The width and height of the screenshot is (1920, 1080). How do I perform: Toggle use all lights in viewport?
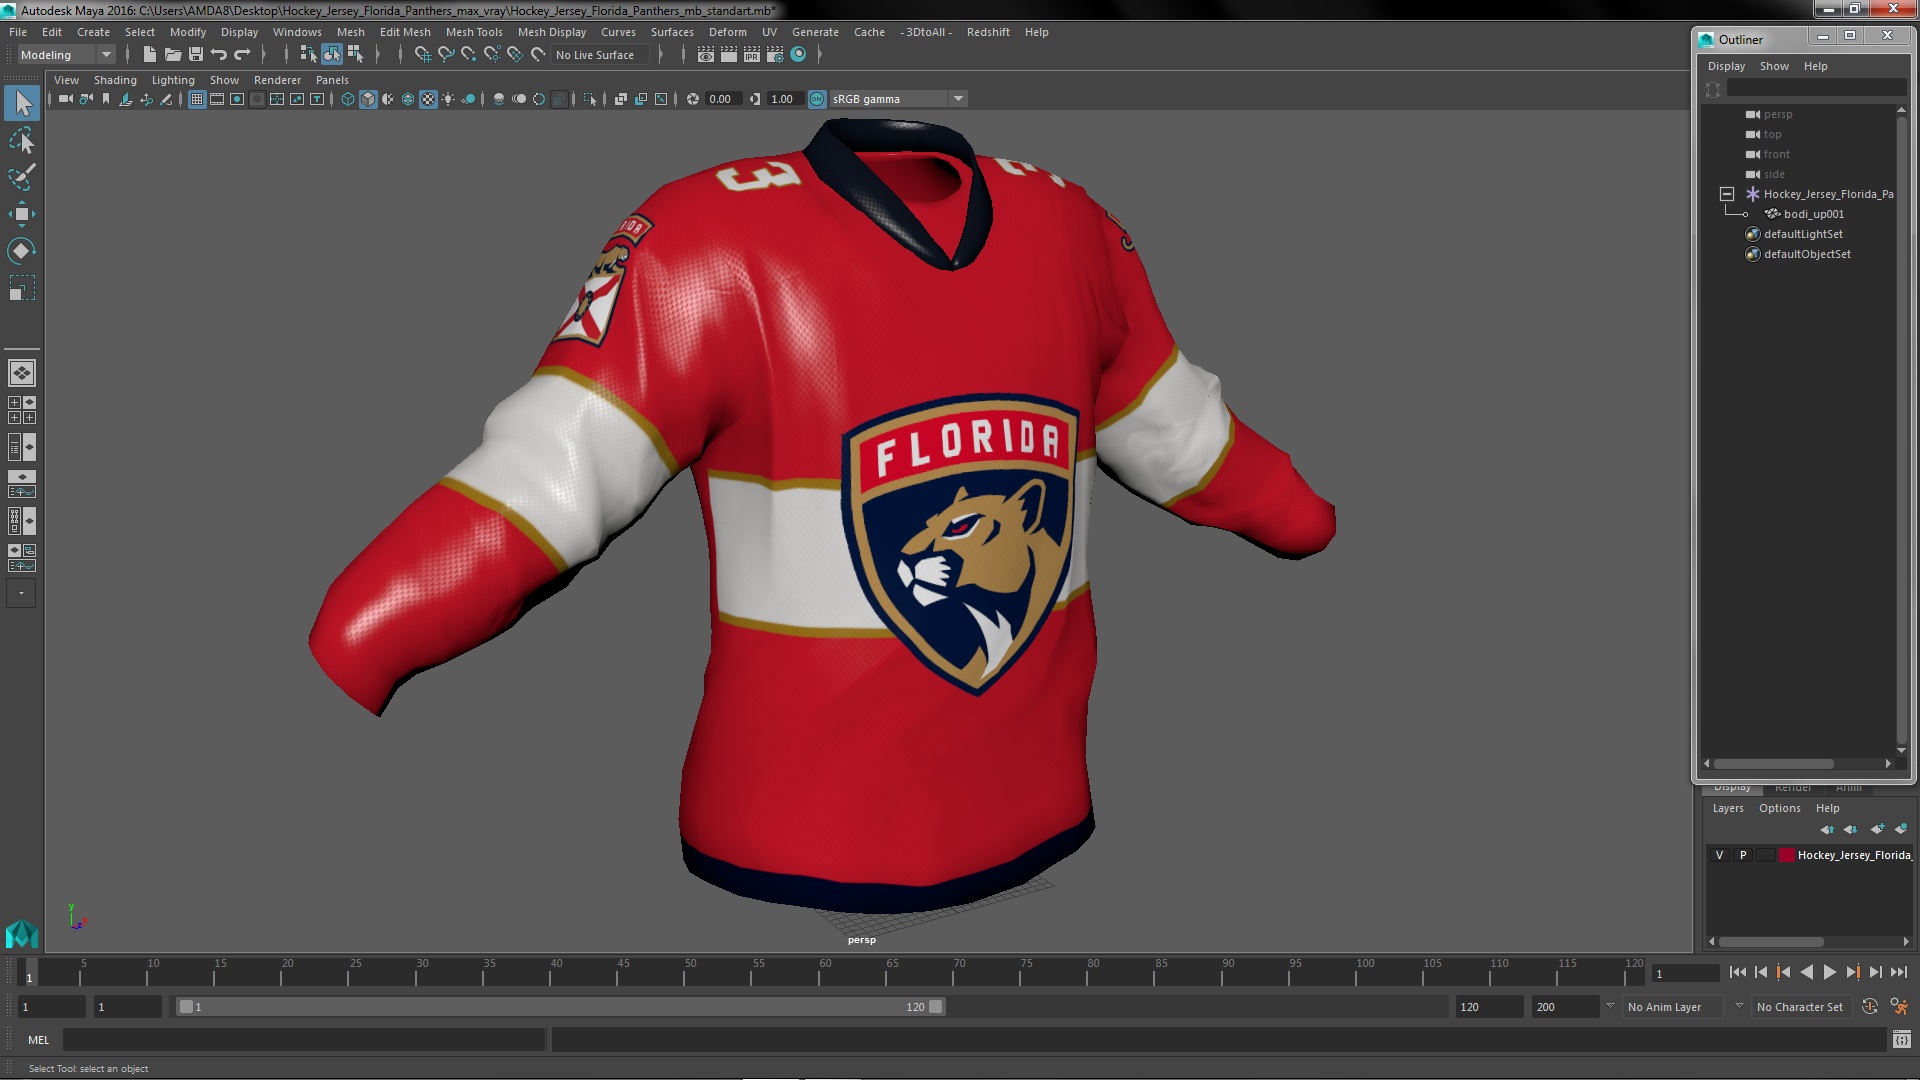tap(448, 99)
